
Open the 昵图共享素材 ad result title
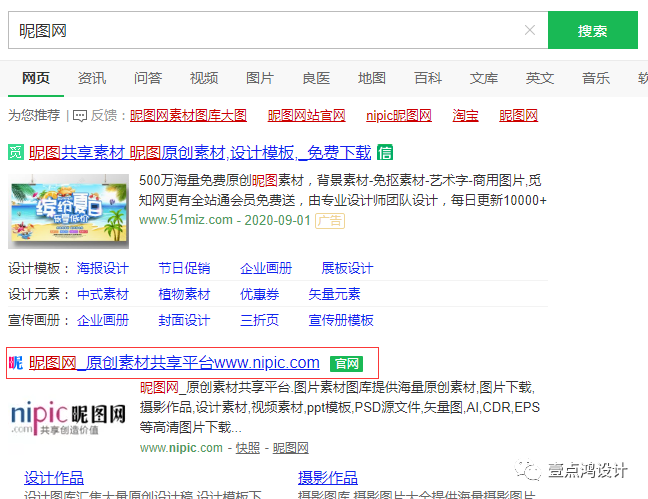pos(200,153)
